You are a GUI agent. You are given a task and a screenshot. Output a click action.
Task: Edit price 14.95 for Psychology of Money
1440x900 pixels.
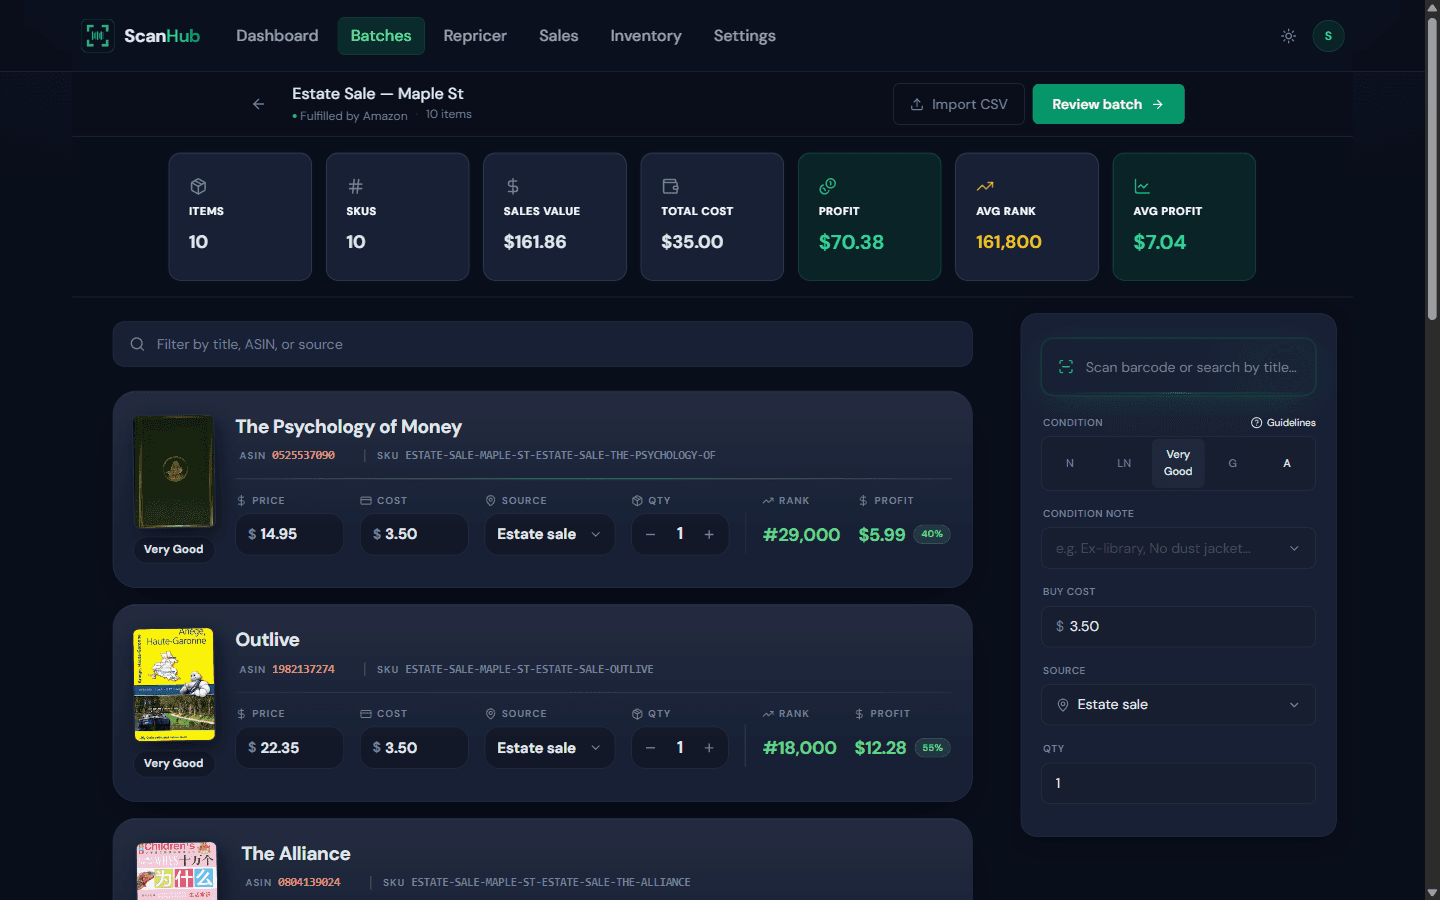point(289,534)
